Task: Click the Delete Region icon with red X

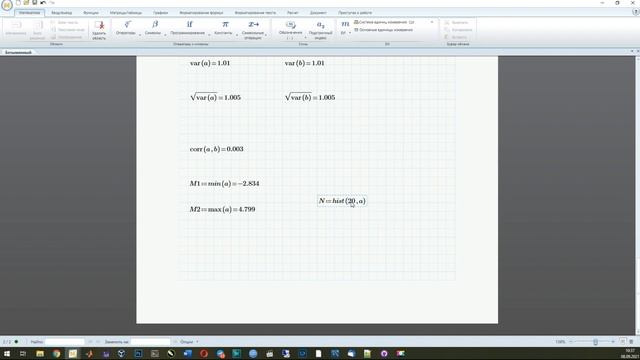Action: 99,26
